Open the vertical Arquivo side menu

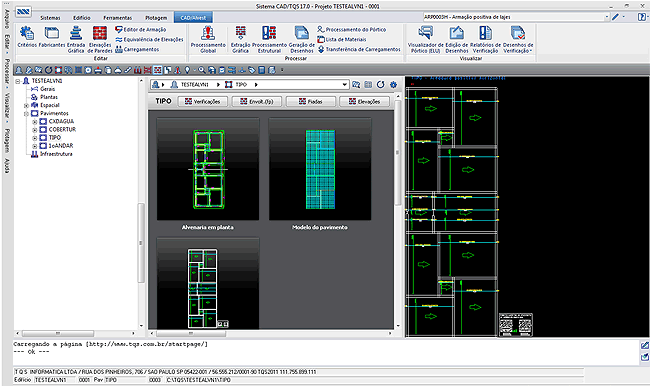[7, 19]
